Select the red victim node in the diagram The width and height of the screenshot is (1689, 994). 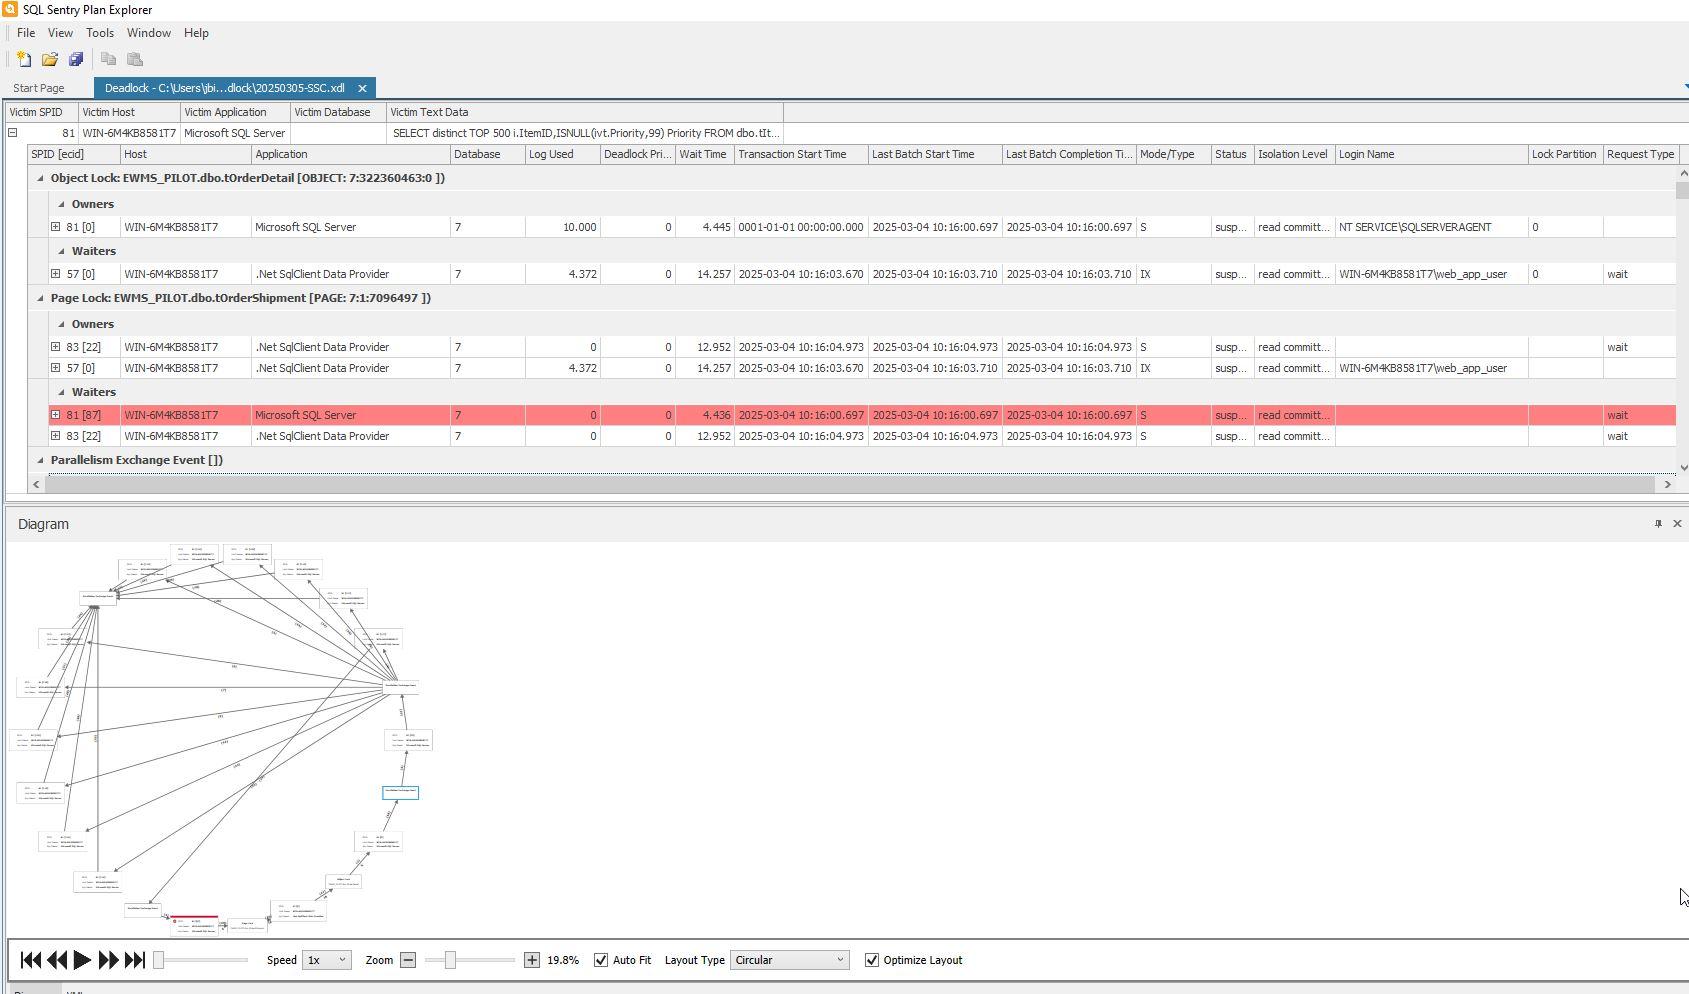194,925
